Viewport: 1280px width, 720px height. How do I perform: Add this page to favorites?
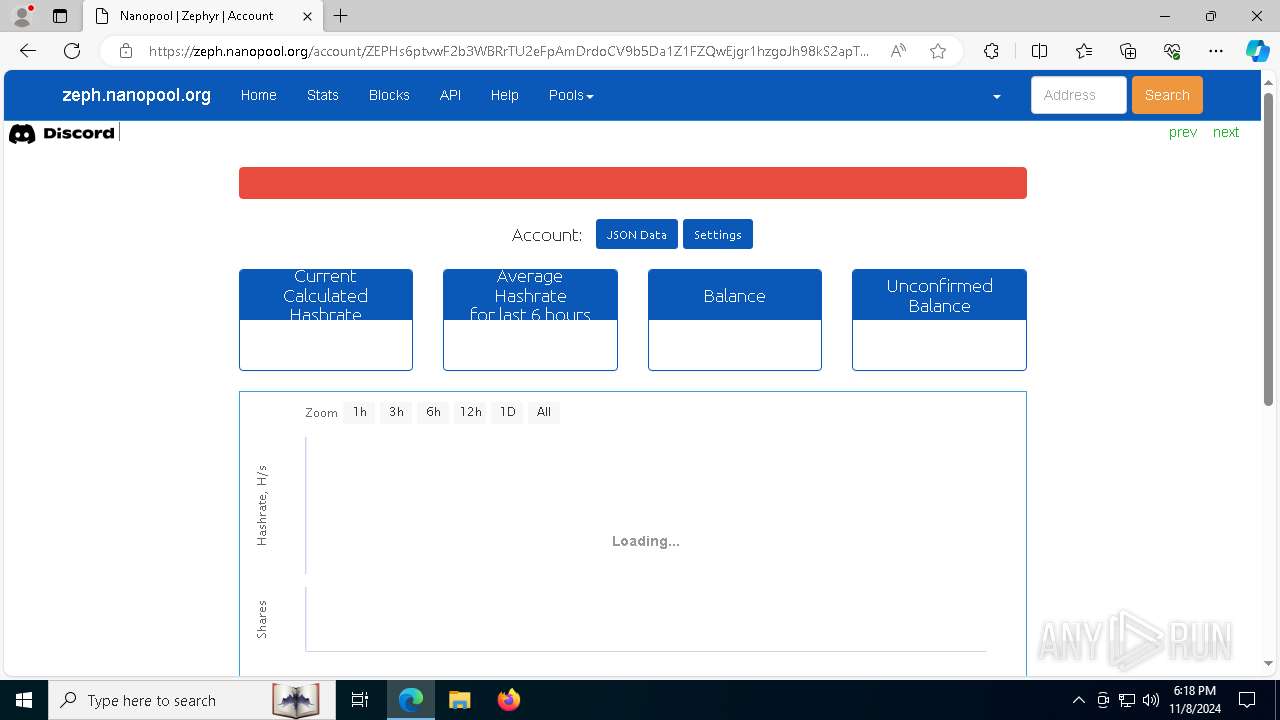(x=938, y=51)
